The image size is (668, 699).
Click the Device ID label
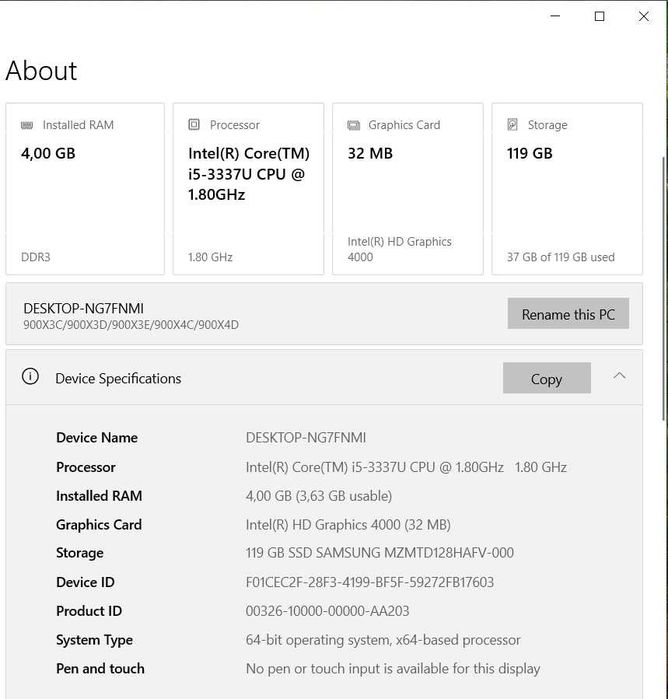(x=85, y=582)
